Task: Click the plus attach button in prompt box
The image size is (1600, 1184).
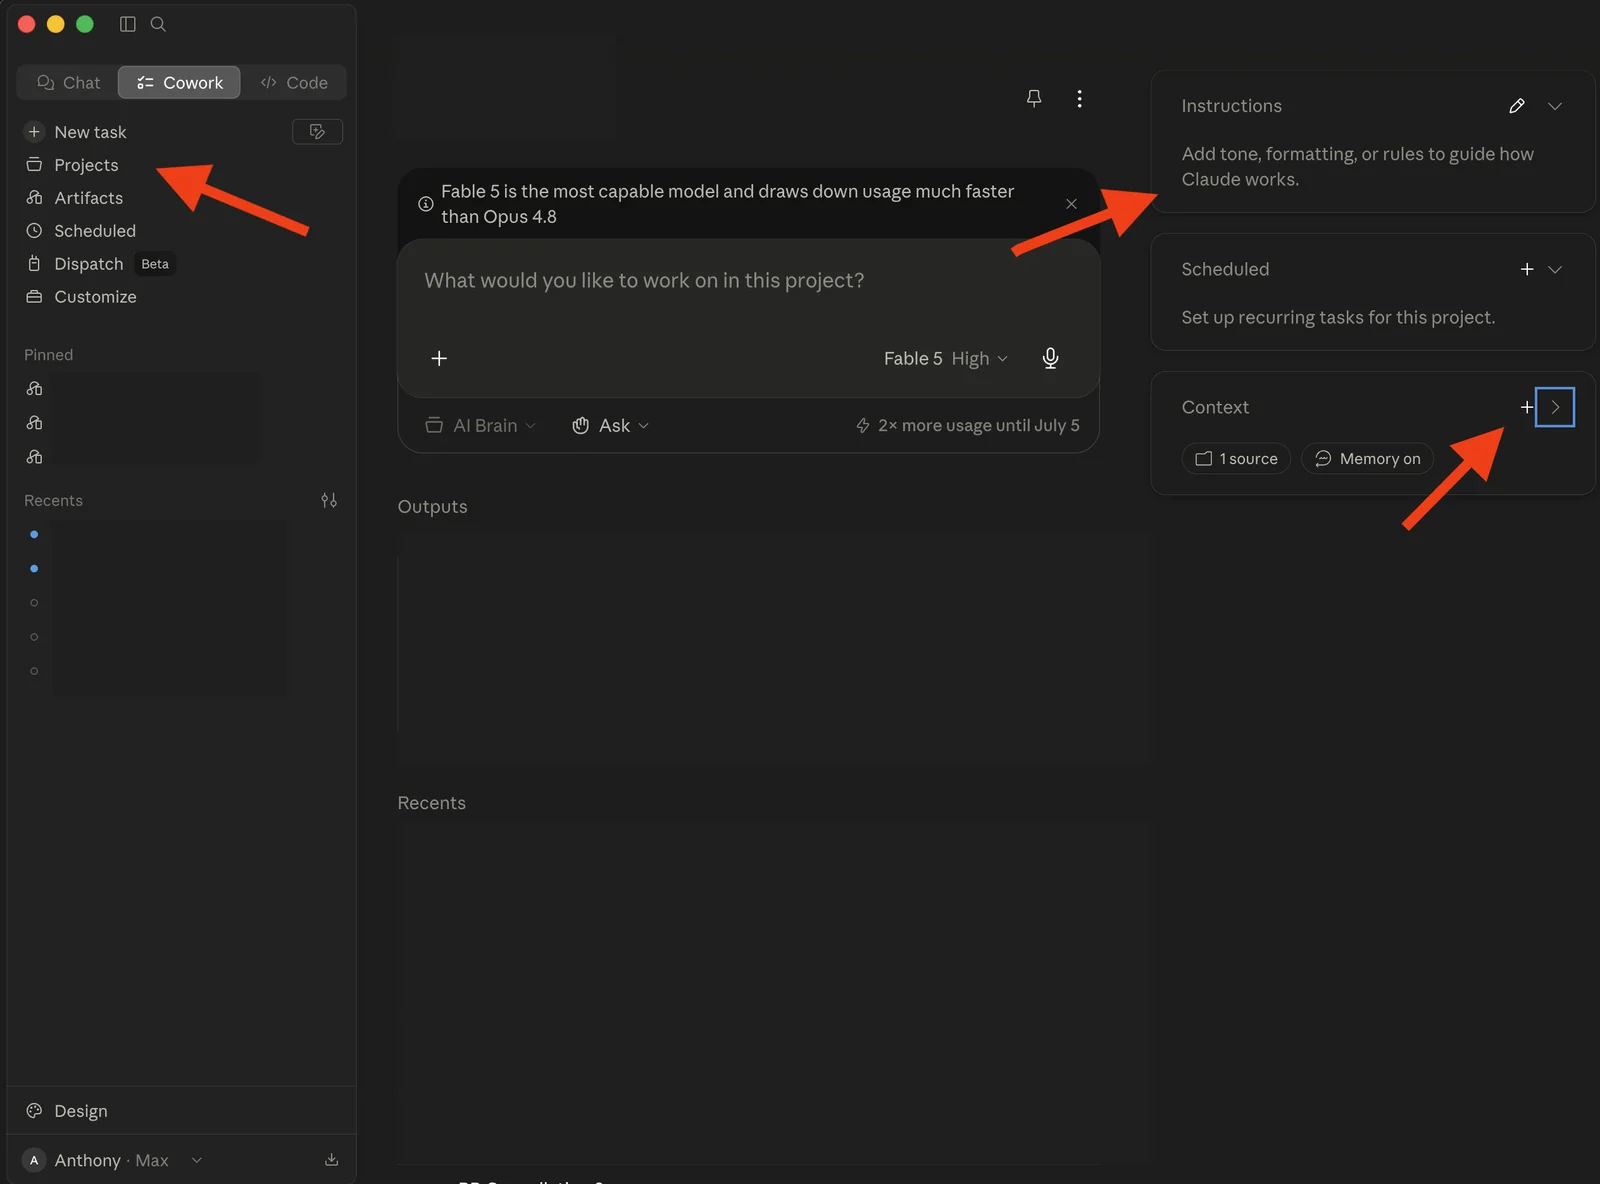Action: pyautogui.click(x=439, y=358)
